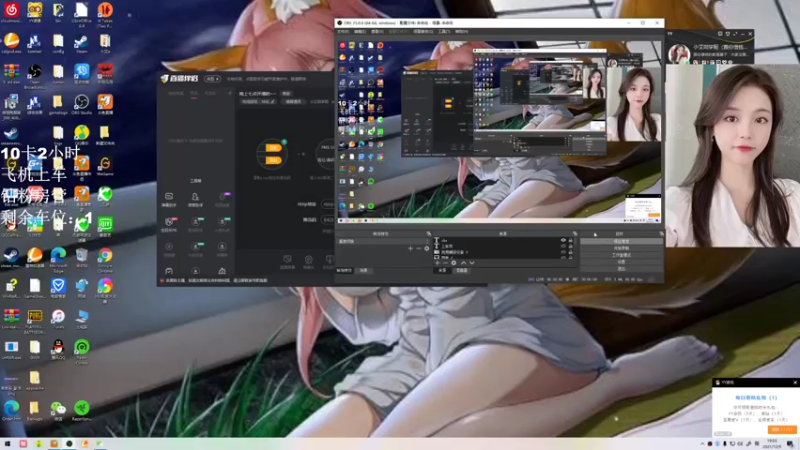This screenshot has height=450, width=800.
Task: Open the OBS Studio desktop icon
Action: (82, 102)
